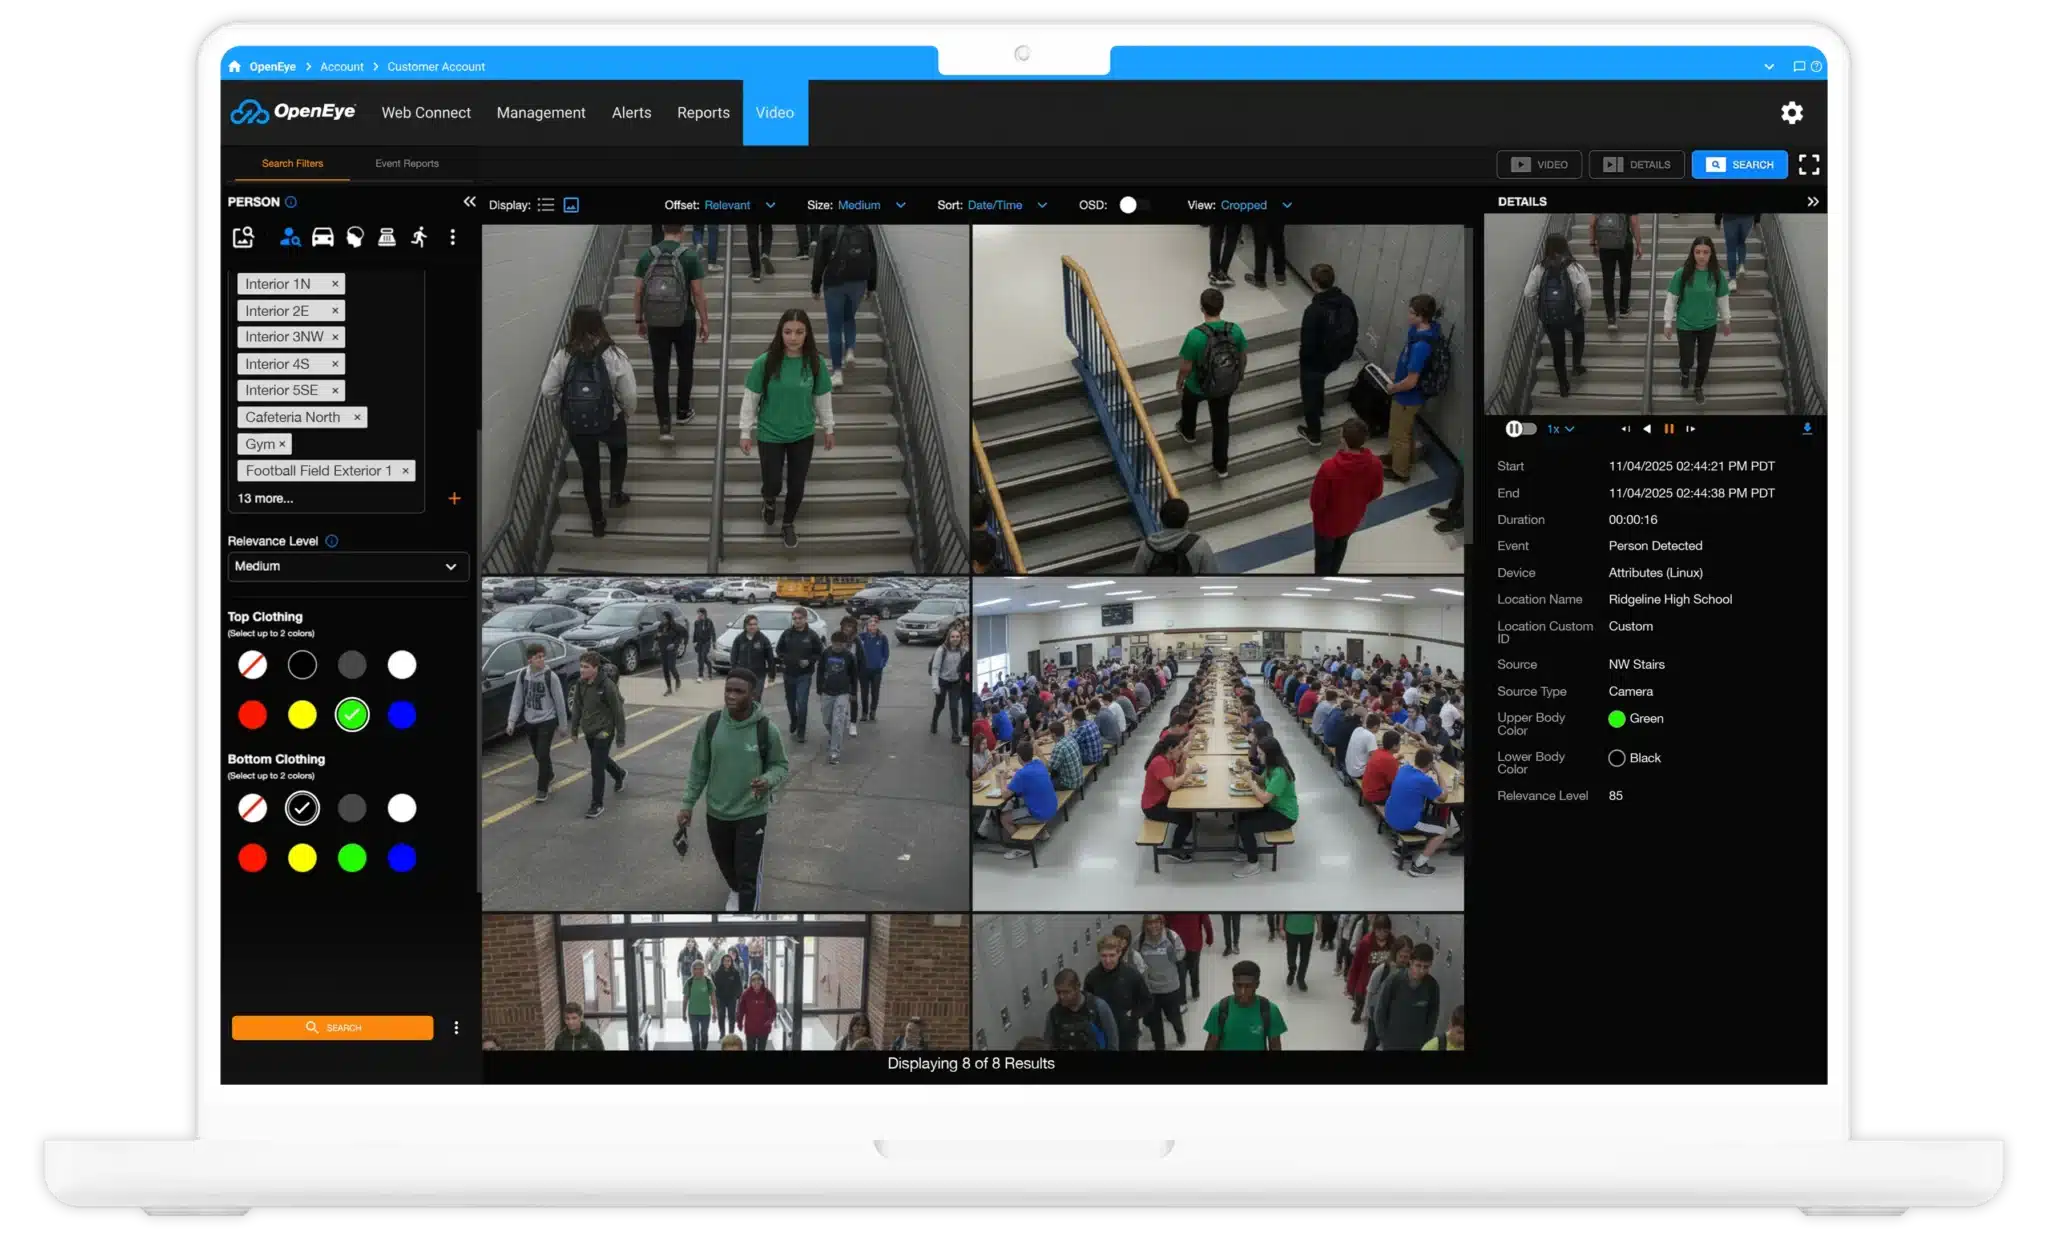
Task: Open the View Cropped dropdown
Action: (1256, 205)
